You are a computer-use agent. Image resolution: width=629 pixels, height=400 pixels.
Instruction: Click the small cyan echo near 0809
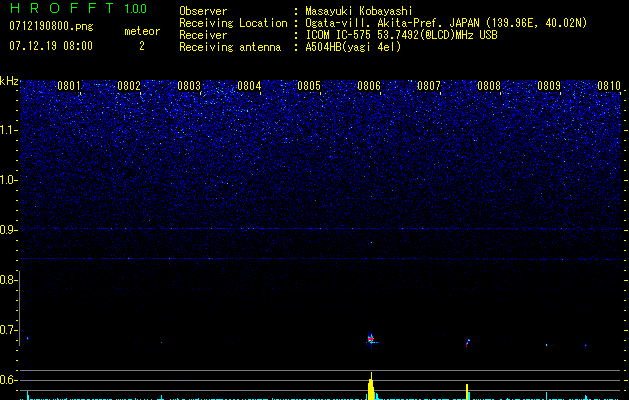click(546, 345)
